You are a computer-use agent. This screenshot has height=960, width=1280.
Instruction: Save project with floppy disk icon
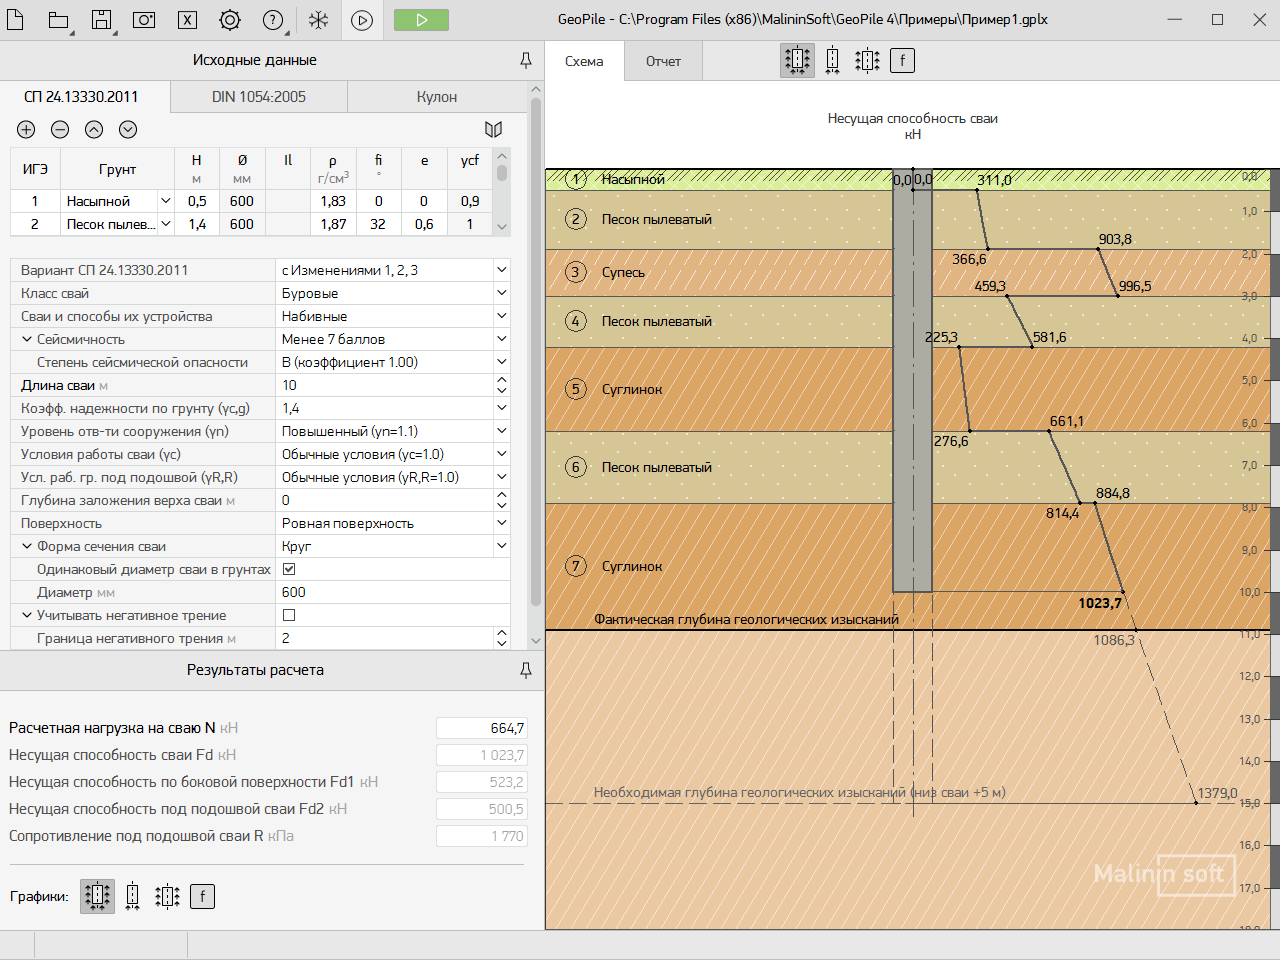pyautogui.click(x=101, y=20)
